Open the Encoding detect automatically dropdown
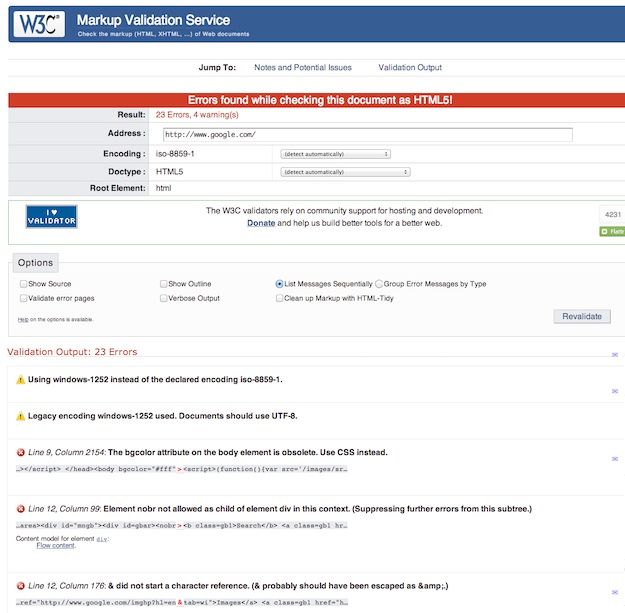The width and height of the screenshot is (625, 613). (335, 154)
